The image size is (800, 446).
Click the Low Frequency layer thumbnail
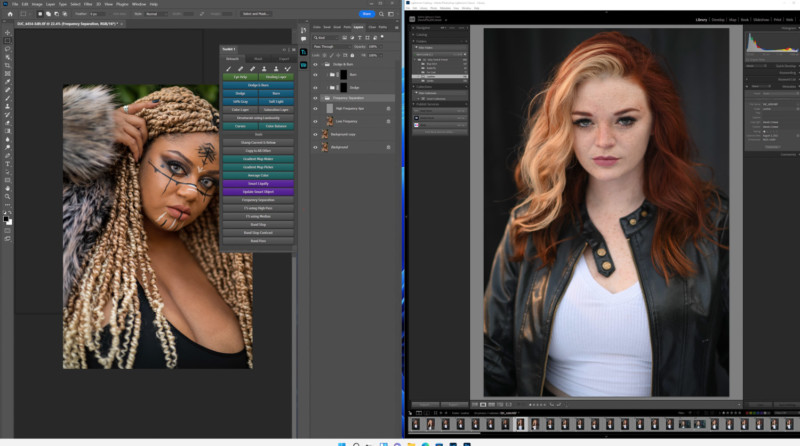click(x=330, y=121)
